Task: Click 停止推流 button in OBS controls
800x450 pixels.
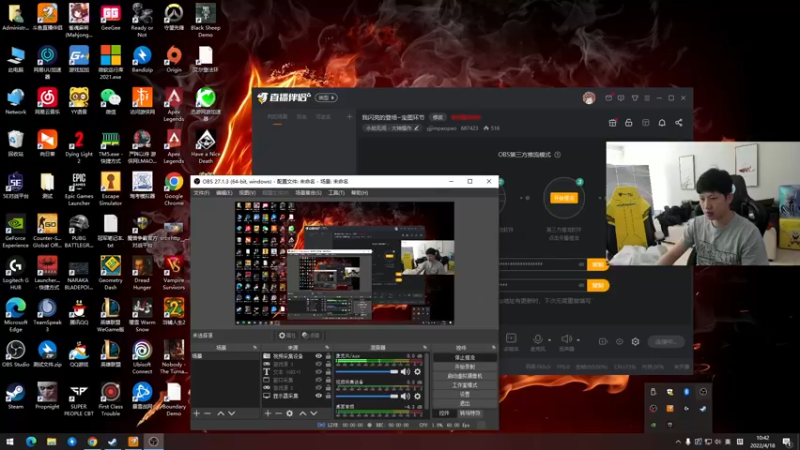Action: (464, 358)
